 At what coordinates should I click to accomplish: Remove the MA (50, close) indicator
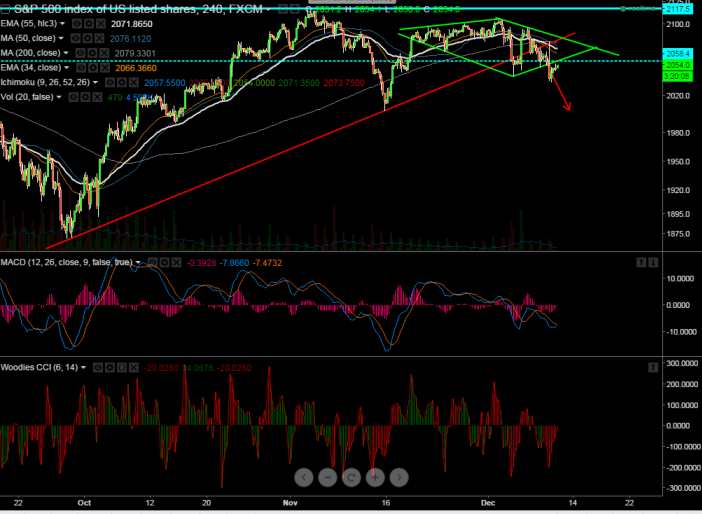pyautogui.click(x=100, y=39)
